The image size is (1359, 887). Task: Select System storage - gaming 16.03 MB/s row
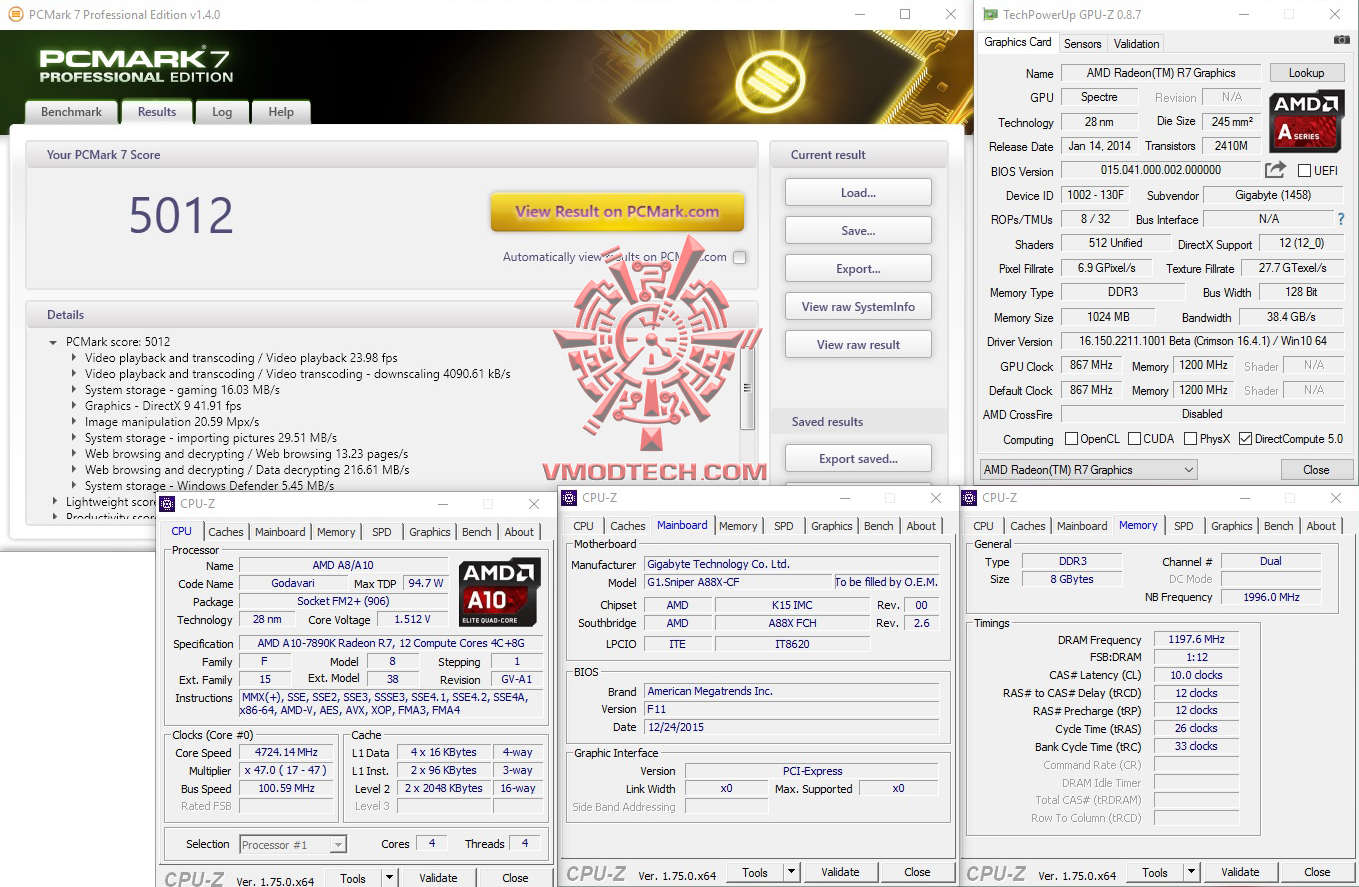tap(182, 390)
